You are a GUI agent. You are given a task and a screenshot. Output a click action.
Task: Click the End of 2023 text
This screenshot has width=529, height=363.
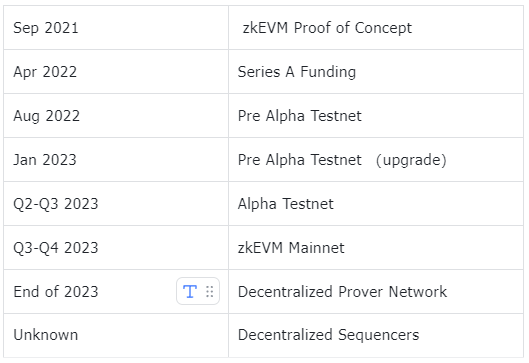coord(56,292)
